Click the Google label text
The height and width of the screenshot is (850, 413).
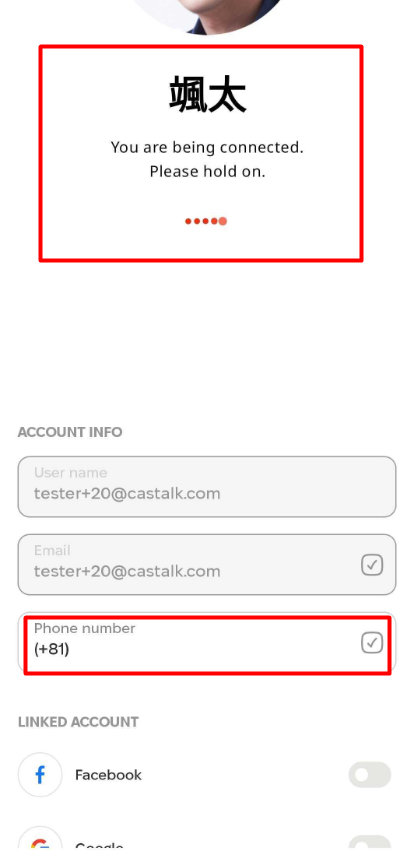[99, 846]
